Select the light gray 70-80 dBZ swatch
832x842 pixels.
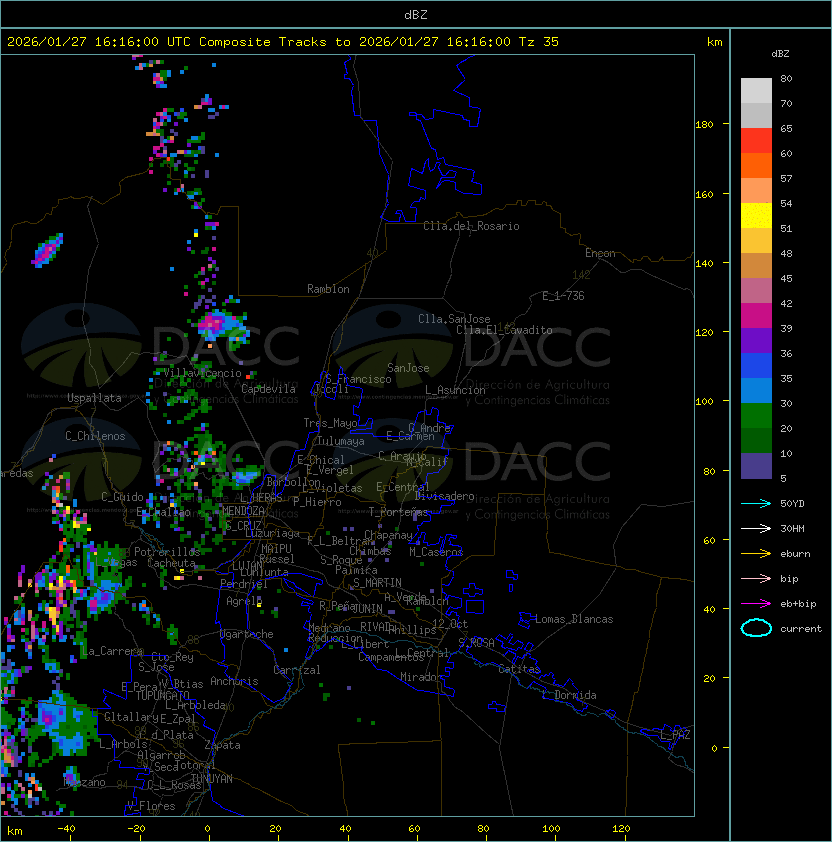click(x=756, y=91)
